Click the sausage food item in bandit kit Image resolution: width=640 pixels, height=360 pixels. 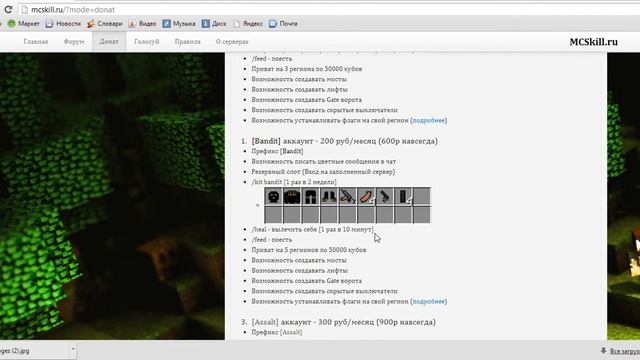click(x=366, y=197)
